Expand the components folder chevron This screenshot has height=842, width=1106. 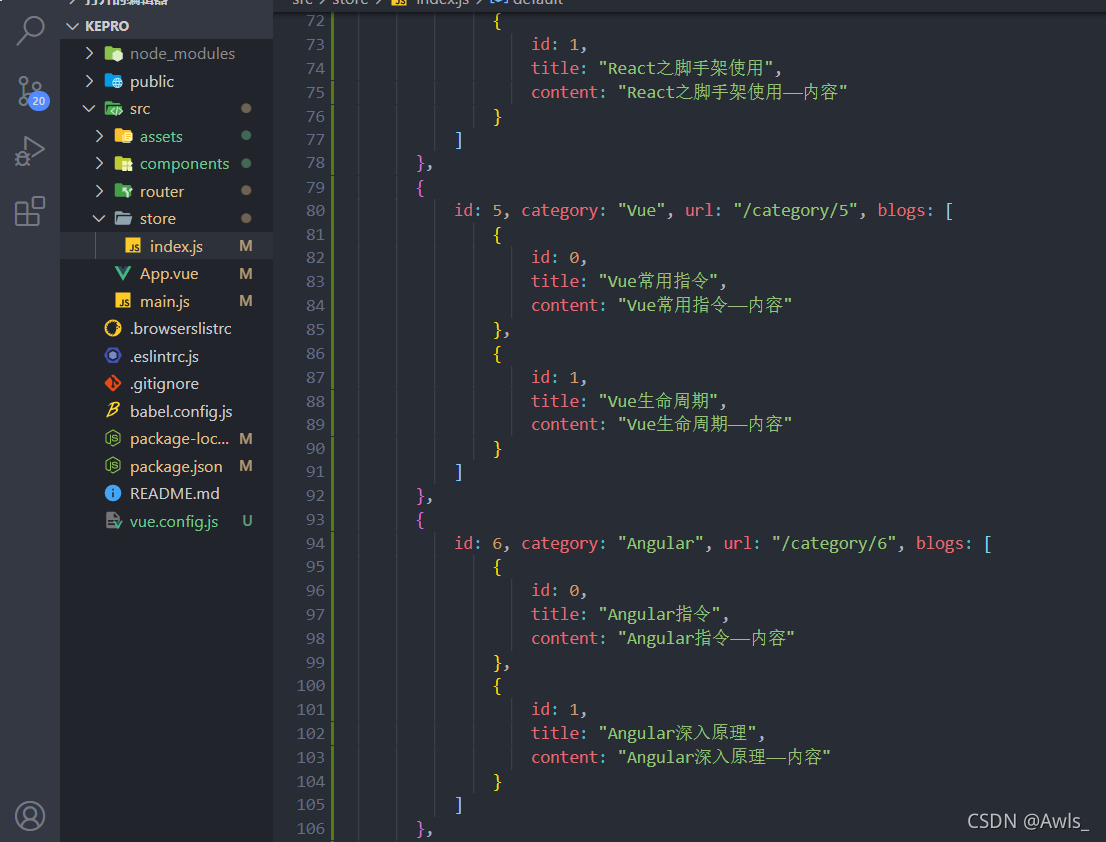click(99, 164)
